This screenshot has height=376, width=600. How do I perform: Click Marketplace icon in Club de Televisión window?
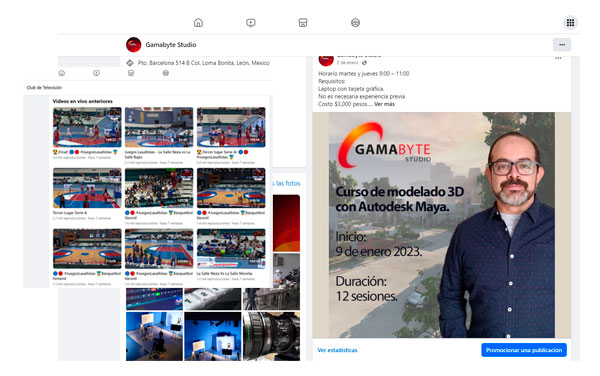pyautogui.click(x=131, y=73)
